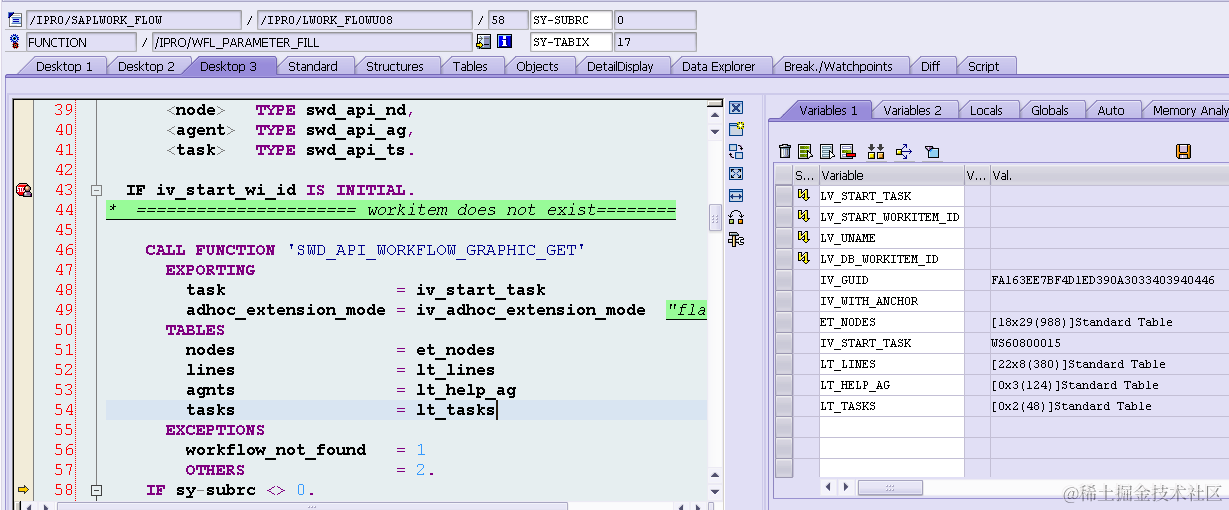1229x510 pixels.
Task: Open the Tables tab
Action: [x=470, y=66]
